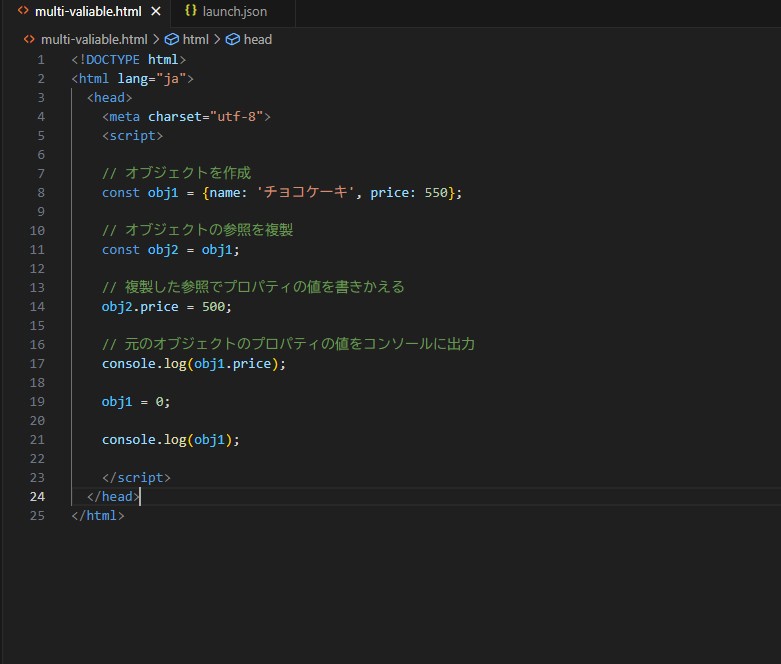Close the multi-valiable.html tab
The width and height of the screenshot is (781, 664).
pyautogui.click(x=156, y=12)
